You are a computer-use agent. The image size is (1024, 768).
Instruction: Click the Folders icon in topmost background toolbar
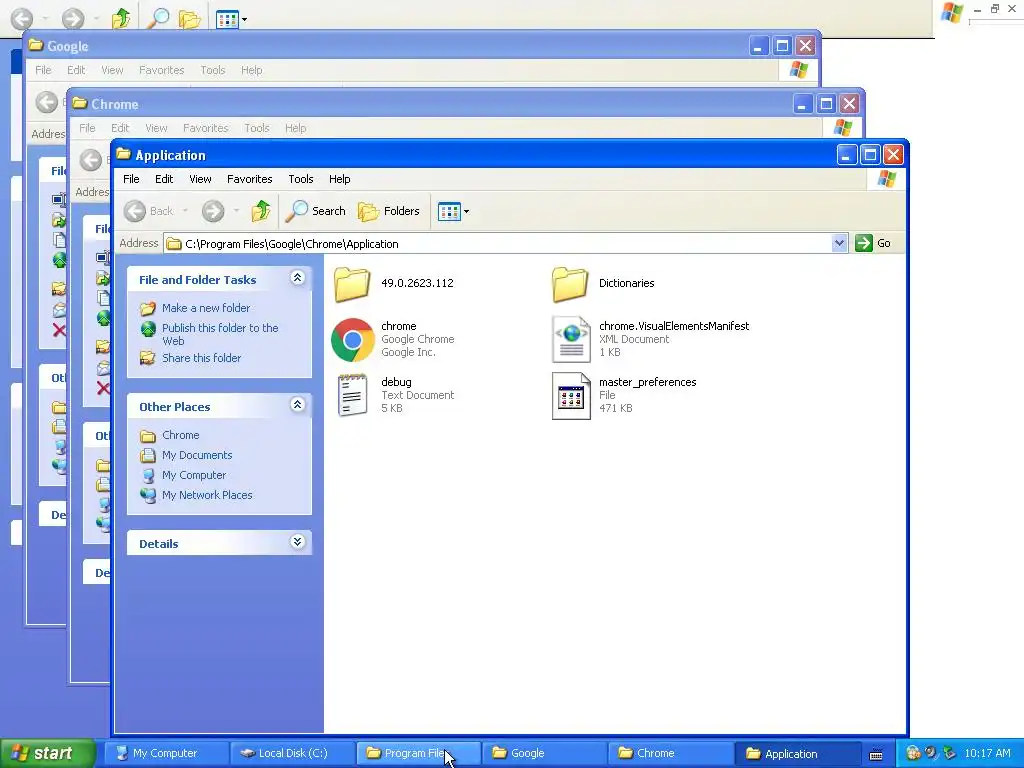tap(189, 19)
